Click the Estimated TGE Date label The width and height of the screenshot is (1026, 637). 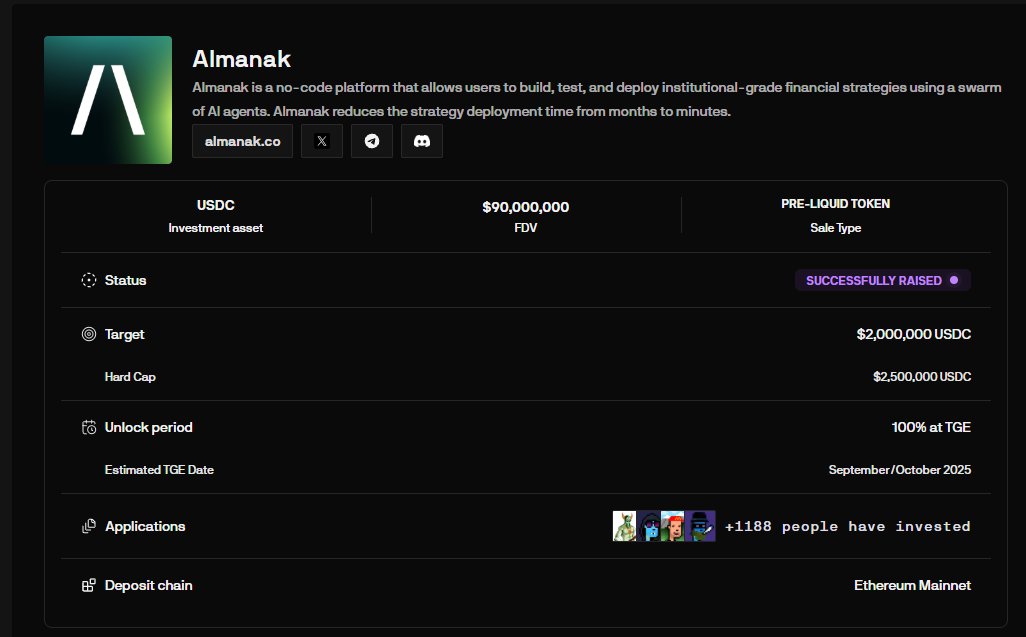(159, 470)
